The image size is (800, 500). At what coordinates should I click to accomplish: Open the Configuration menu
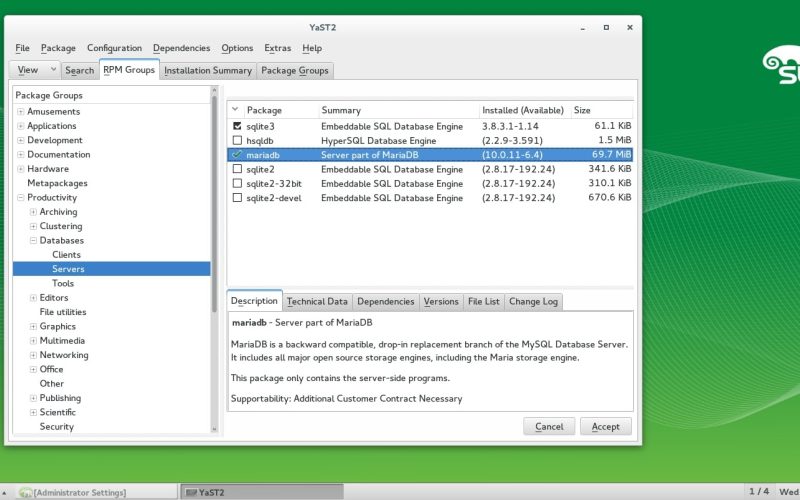(114, 48)
